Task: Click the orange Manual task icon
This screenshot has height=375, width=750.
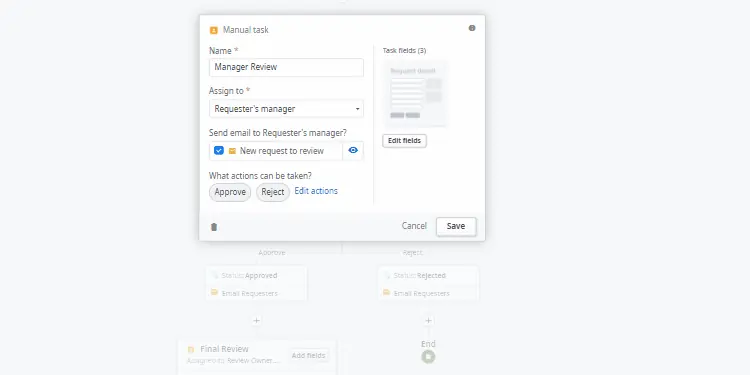Action: (214, 30)
